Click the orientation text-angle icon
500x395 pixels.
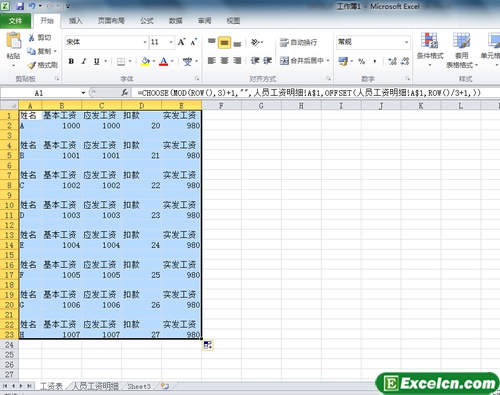tap(255, 42)
